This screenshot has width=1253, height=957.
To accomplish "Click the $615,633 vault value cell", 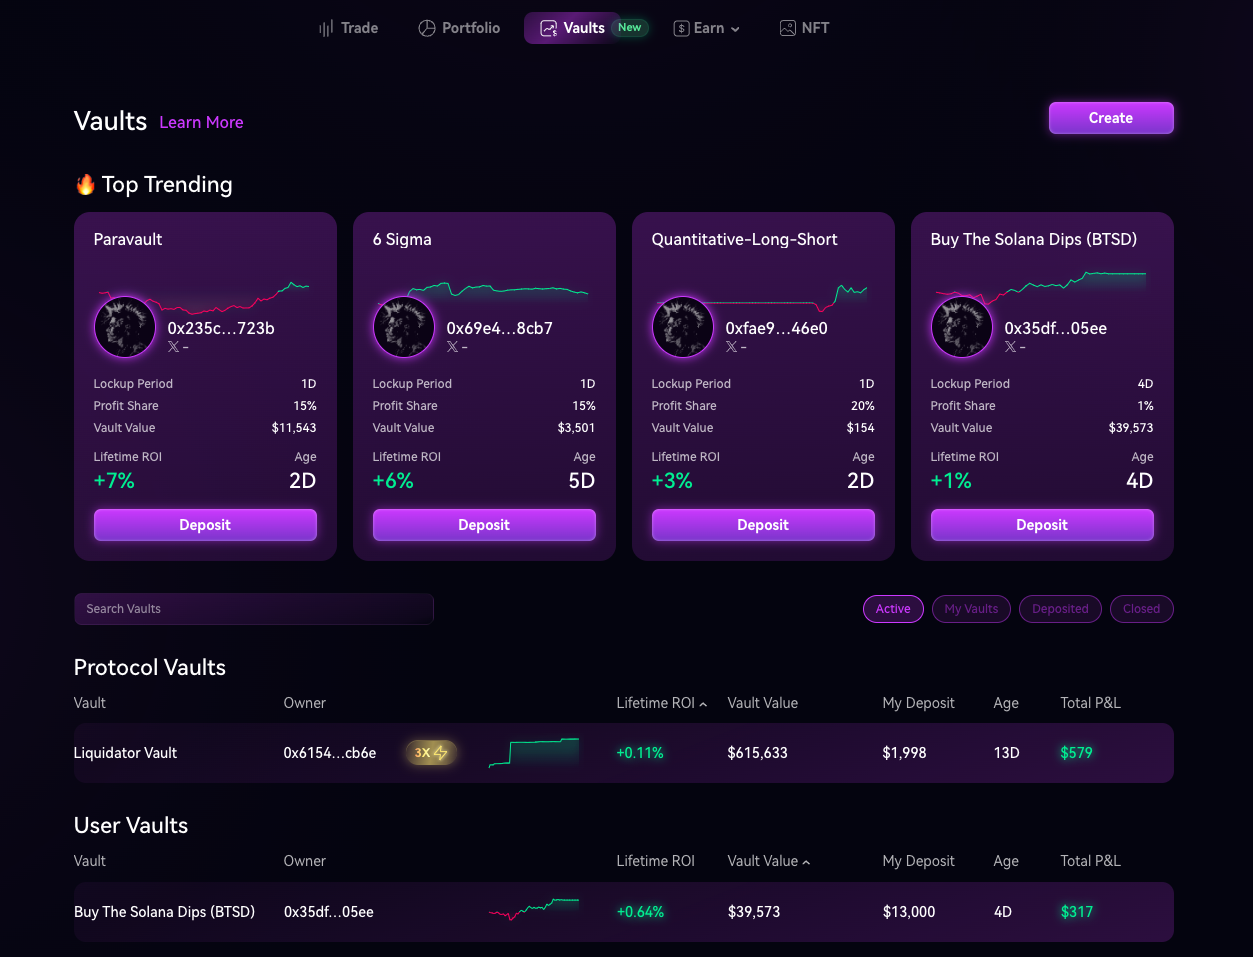I will pos(757,753).
